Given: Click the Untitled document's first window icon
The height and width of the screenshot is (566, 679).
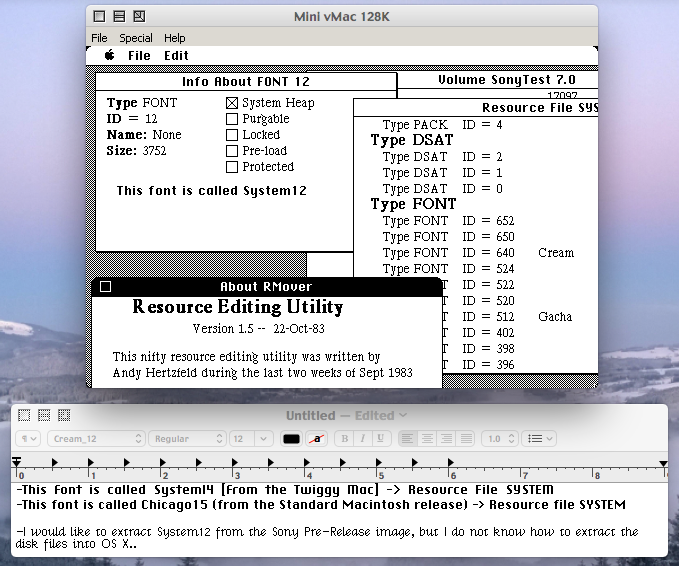Looking at the screenshot, I should tap(24, 416).
